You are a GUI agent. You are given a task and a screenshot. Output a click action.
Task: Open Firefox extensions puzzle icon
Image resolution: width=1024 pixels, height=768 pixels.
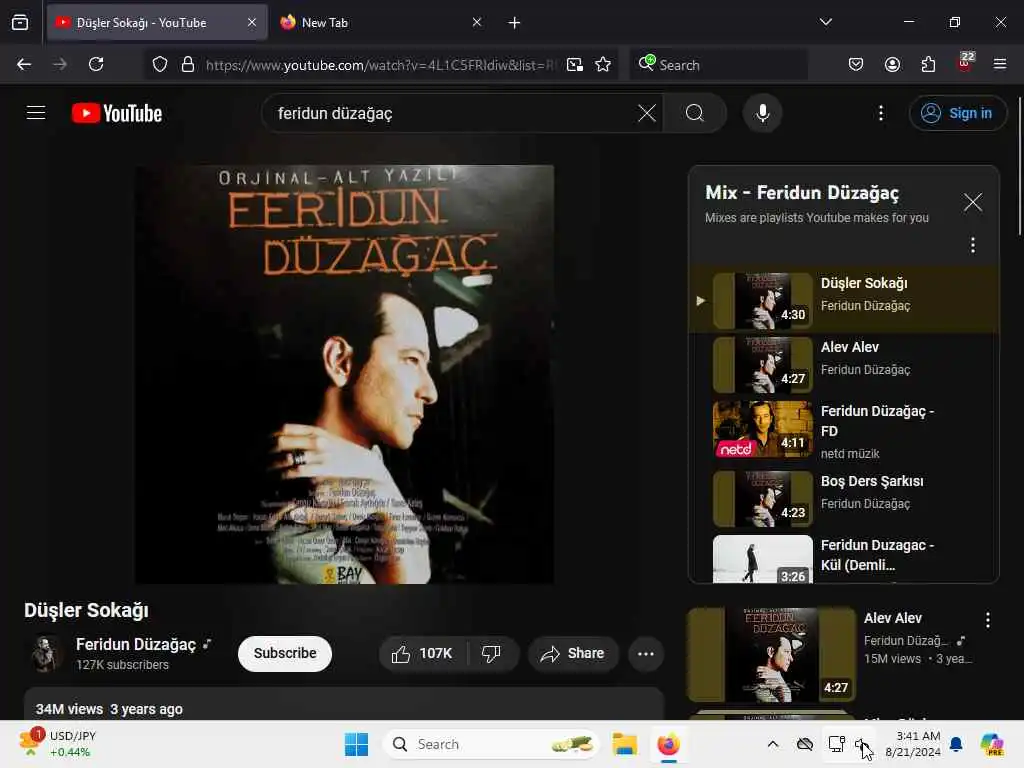tap(928, 64)
